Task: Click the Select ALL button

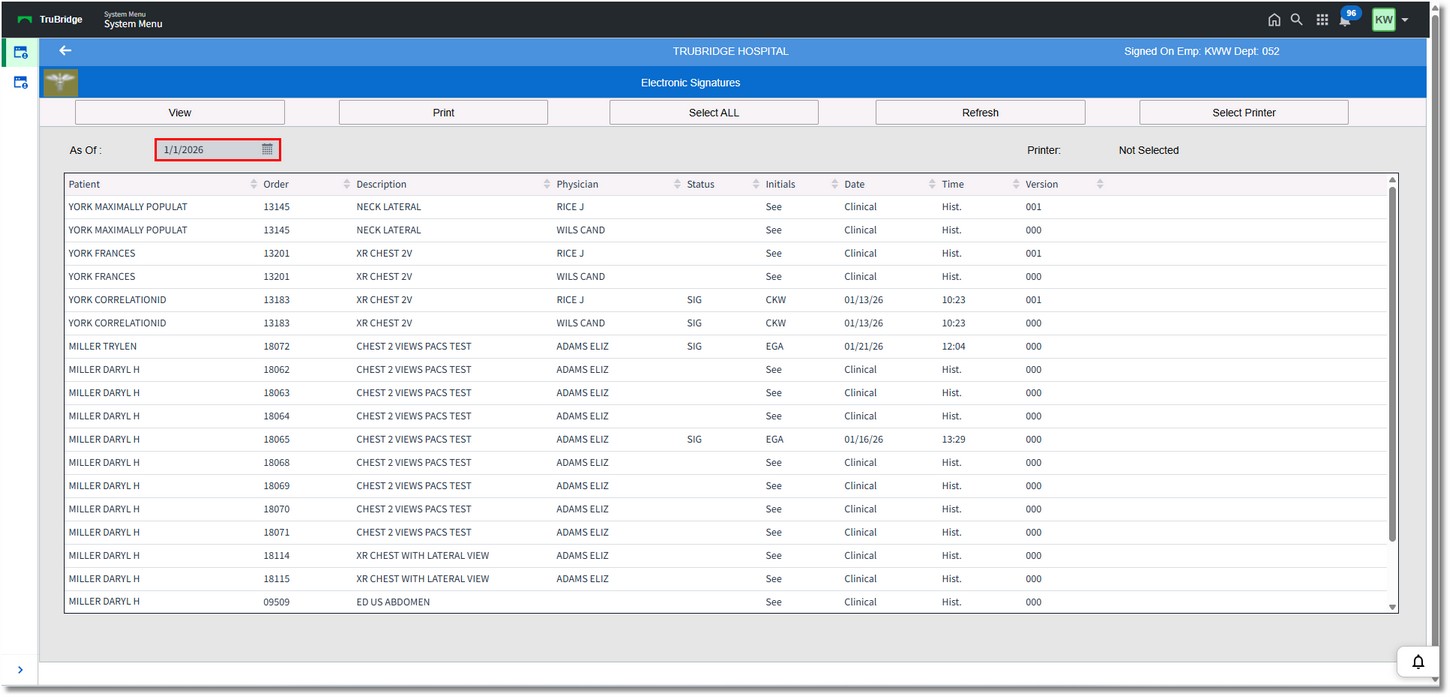Action: tap(714, 111)
